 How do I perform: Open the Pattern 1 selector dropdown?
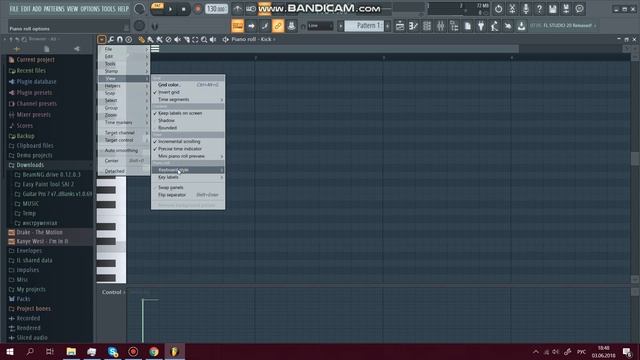tap(364, 26)
